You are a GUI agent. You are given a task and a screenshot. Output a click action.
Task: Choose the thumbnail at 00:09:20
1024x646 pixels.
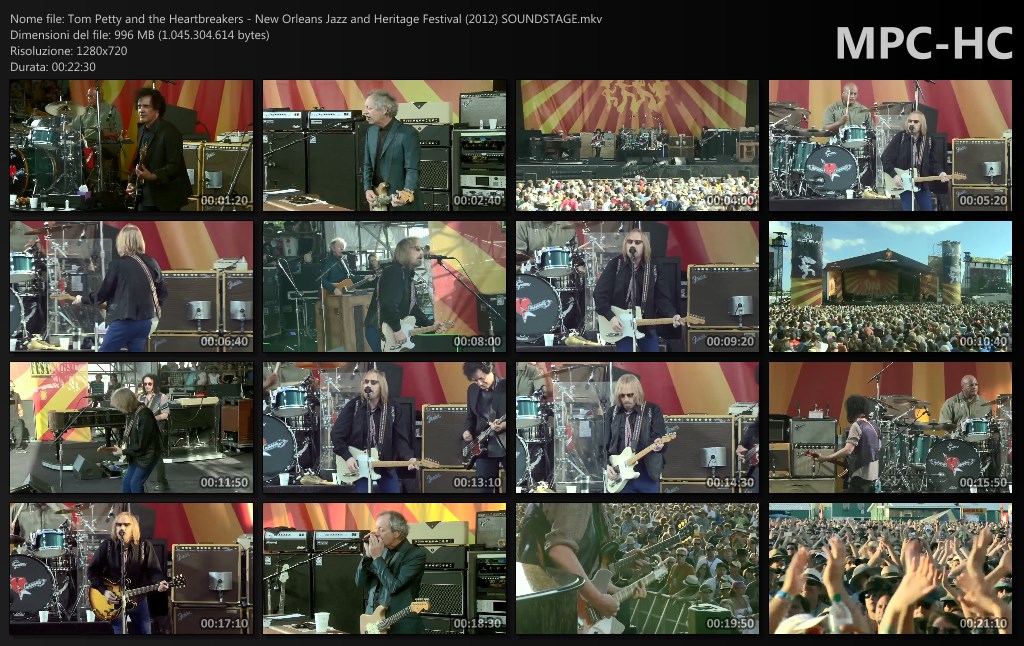pyautogui.click(x=637, y=287)
